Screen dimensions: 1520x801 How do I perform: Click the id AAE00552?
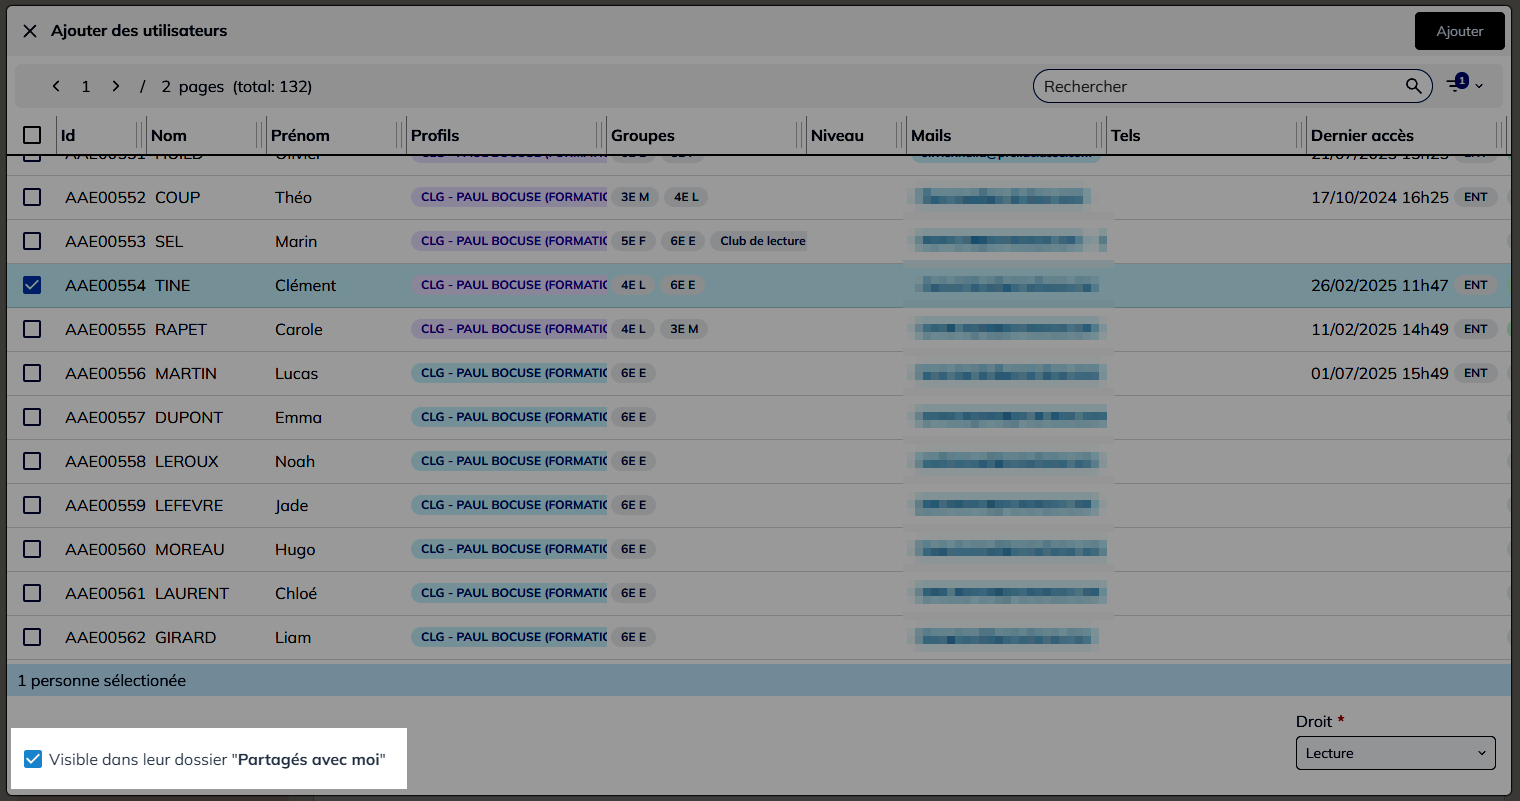point(105,197)
